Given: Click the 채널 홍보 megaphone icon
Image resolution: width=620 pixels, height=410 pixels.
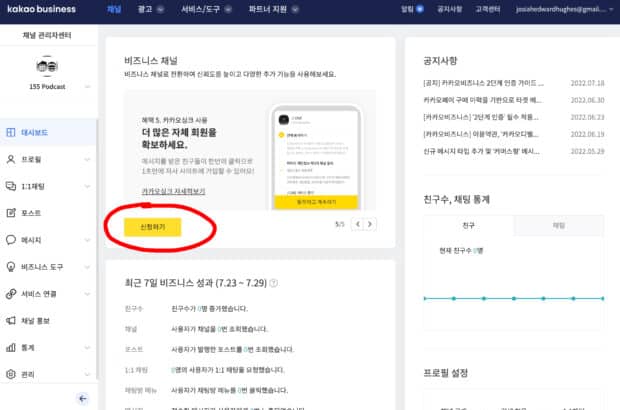Looking at the screenshot, I should (11, 321).
